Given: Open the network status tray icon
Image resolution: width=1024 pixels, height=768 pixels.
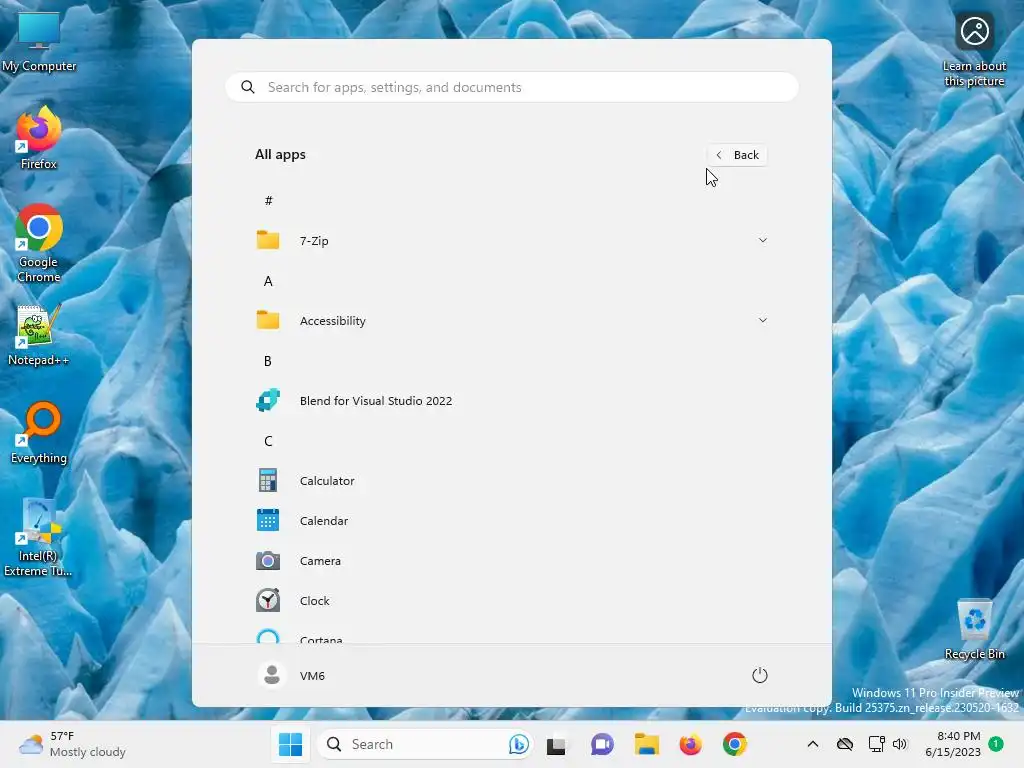Looking at the screenshot, I should (876, 744).
